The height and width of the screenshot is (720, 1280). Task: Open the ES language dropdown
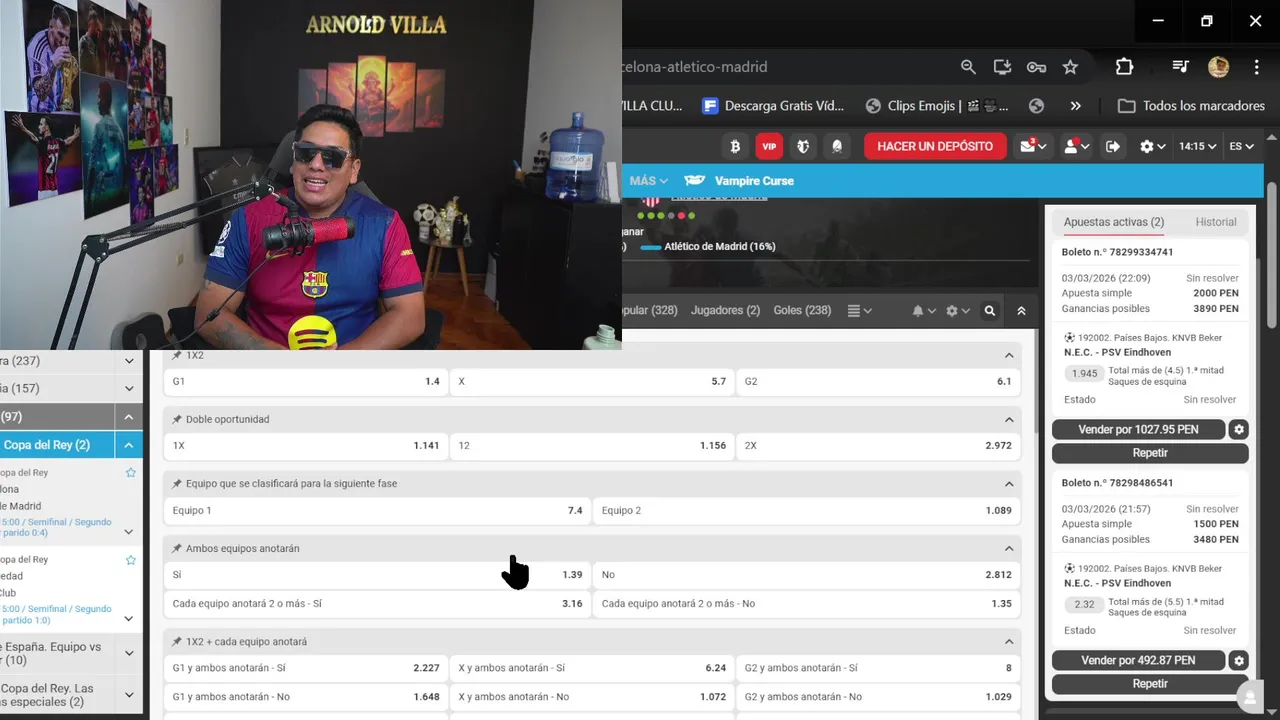point(1242,146)
